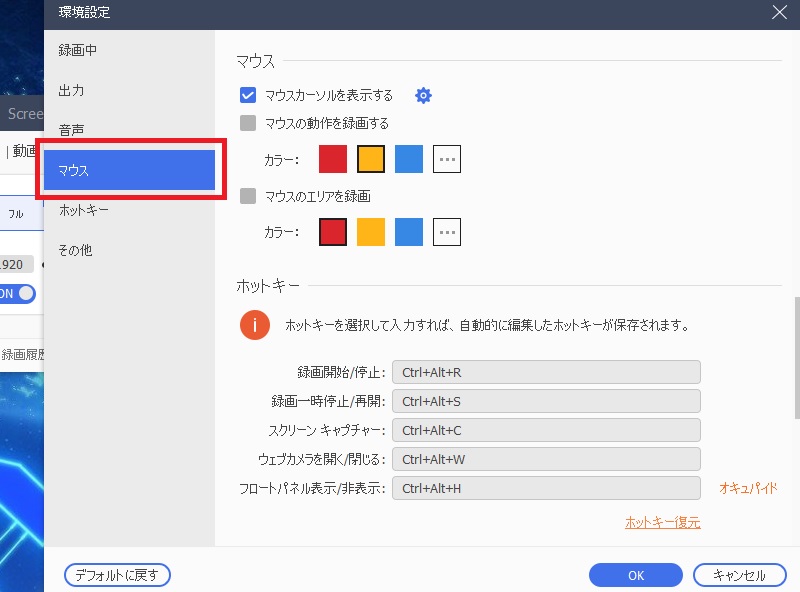This screenshot has width=800, height=592.
Task: Click スクリーン キャプチャー hotkey field
Action: 546,431
